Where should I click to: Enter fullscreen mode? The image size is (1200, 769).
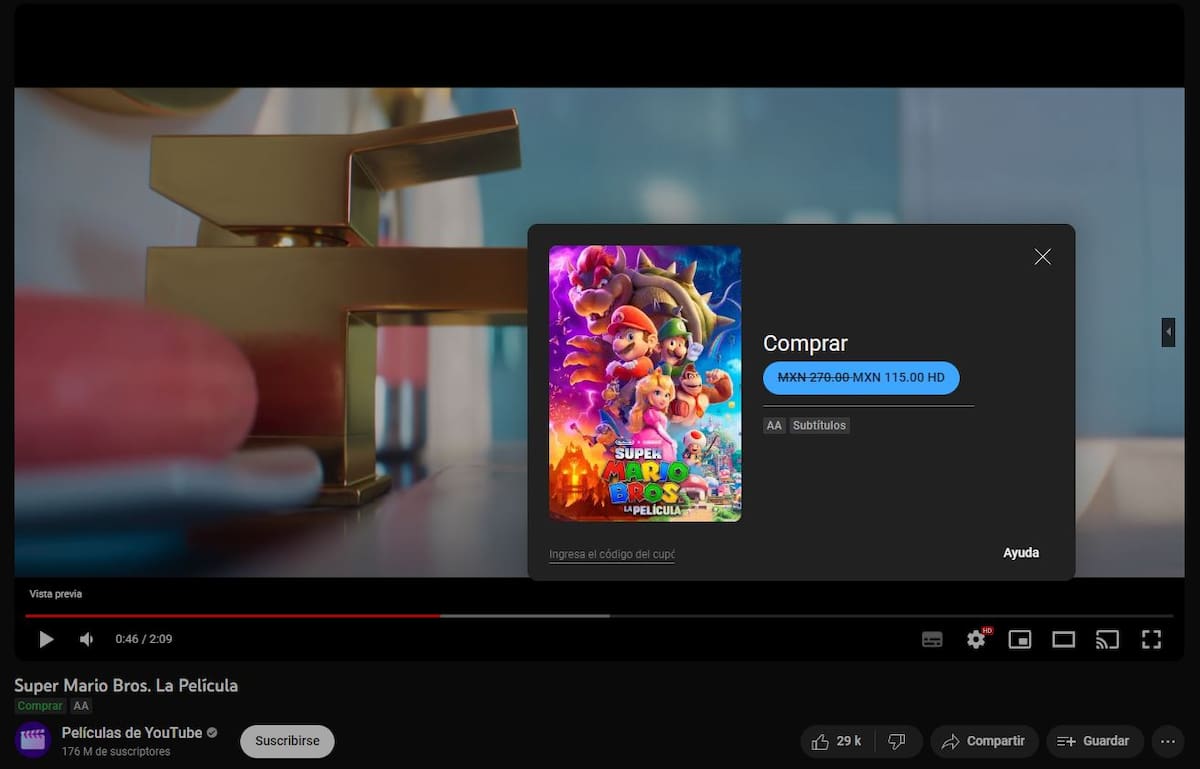tap(1151, 640)
